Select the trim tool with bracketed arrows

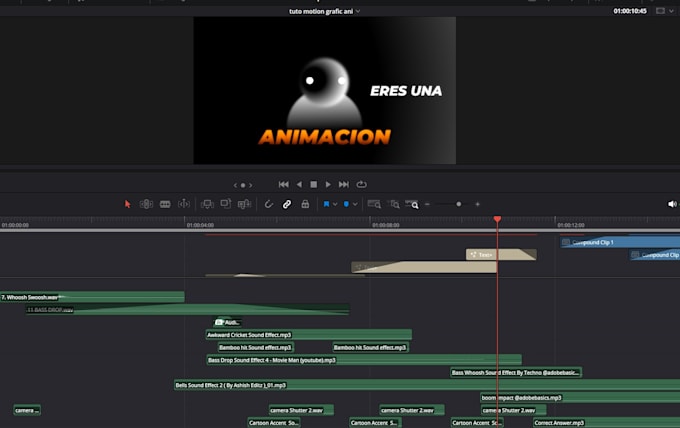point(184,204)
